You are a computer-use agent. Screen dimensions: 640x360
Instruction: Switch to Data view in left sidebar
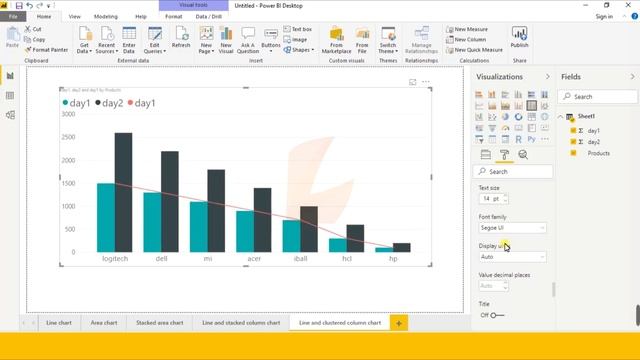[x=10, y=96]
